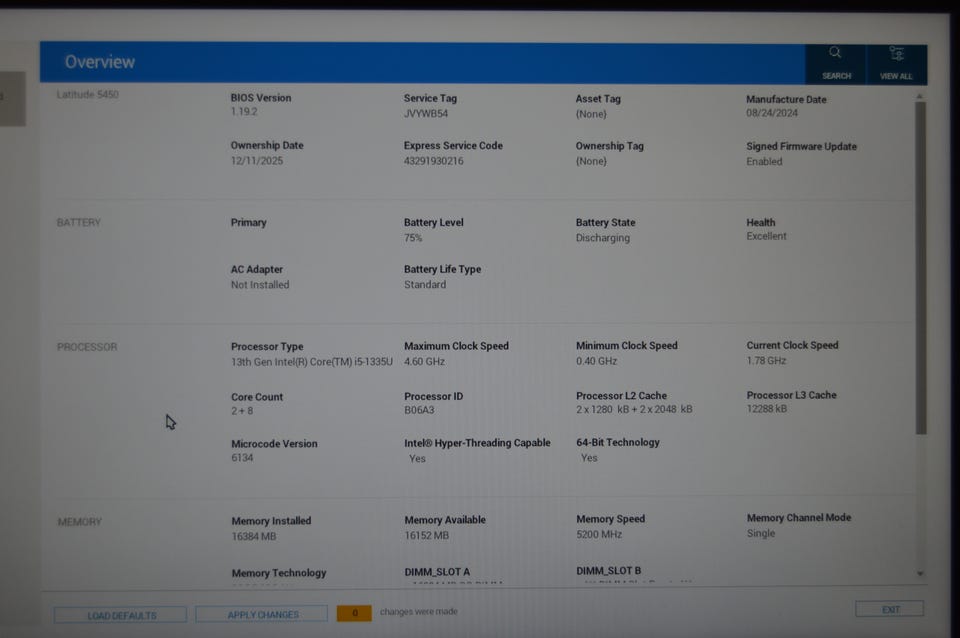Click the scroll-down arrow of the scrollbar
The width and height of the screenshot is (960, 638).
(x=920, y=574)
